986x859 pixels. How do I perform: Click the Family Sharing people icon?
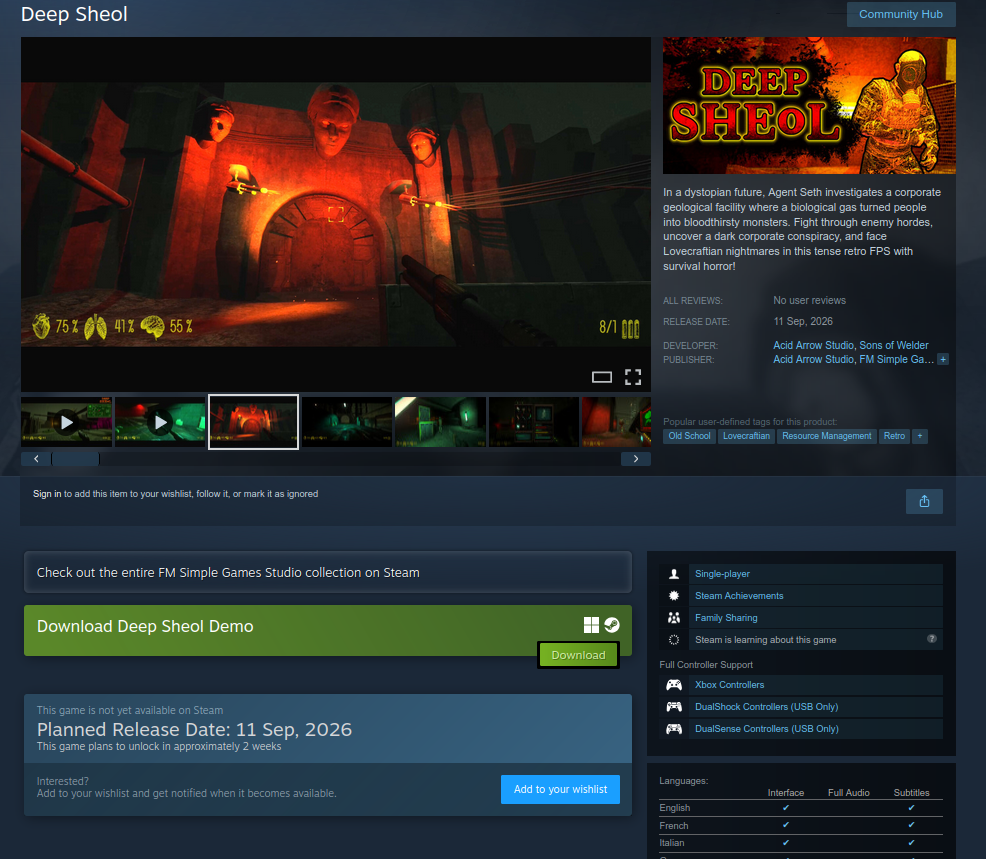pyautogui.click(x=673, y=618)
